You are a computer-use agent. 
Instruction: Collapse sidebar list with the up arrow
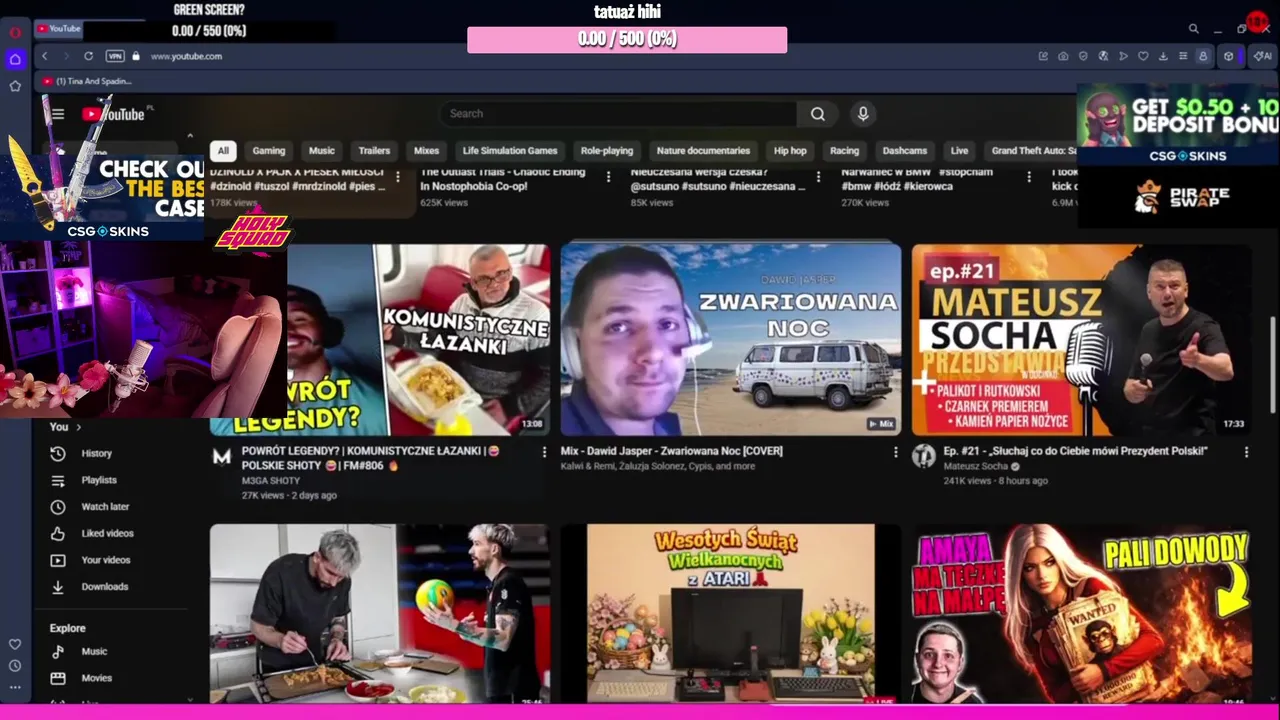(190, 136)
